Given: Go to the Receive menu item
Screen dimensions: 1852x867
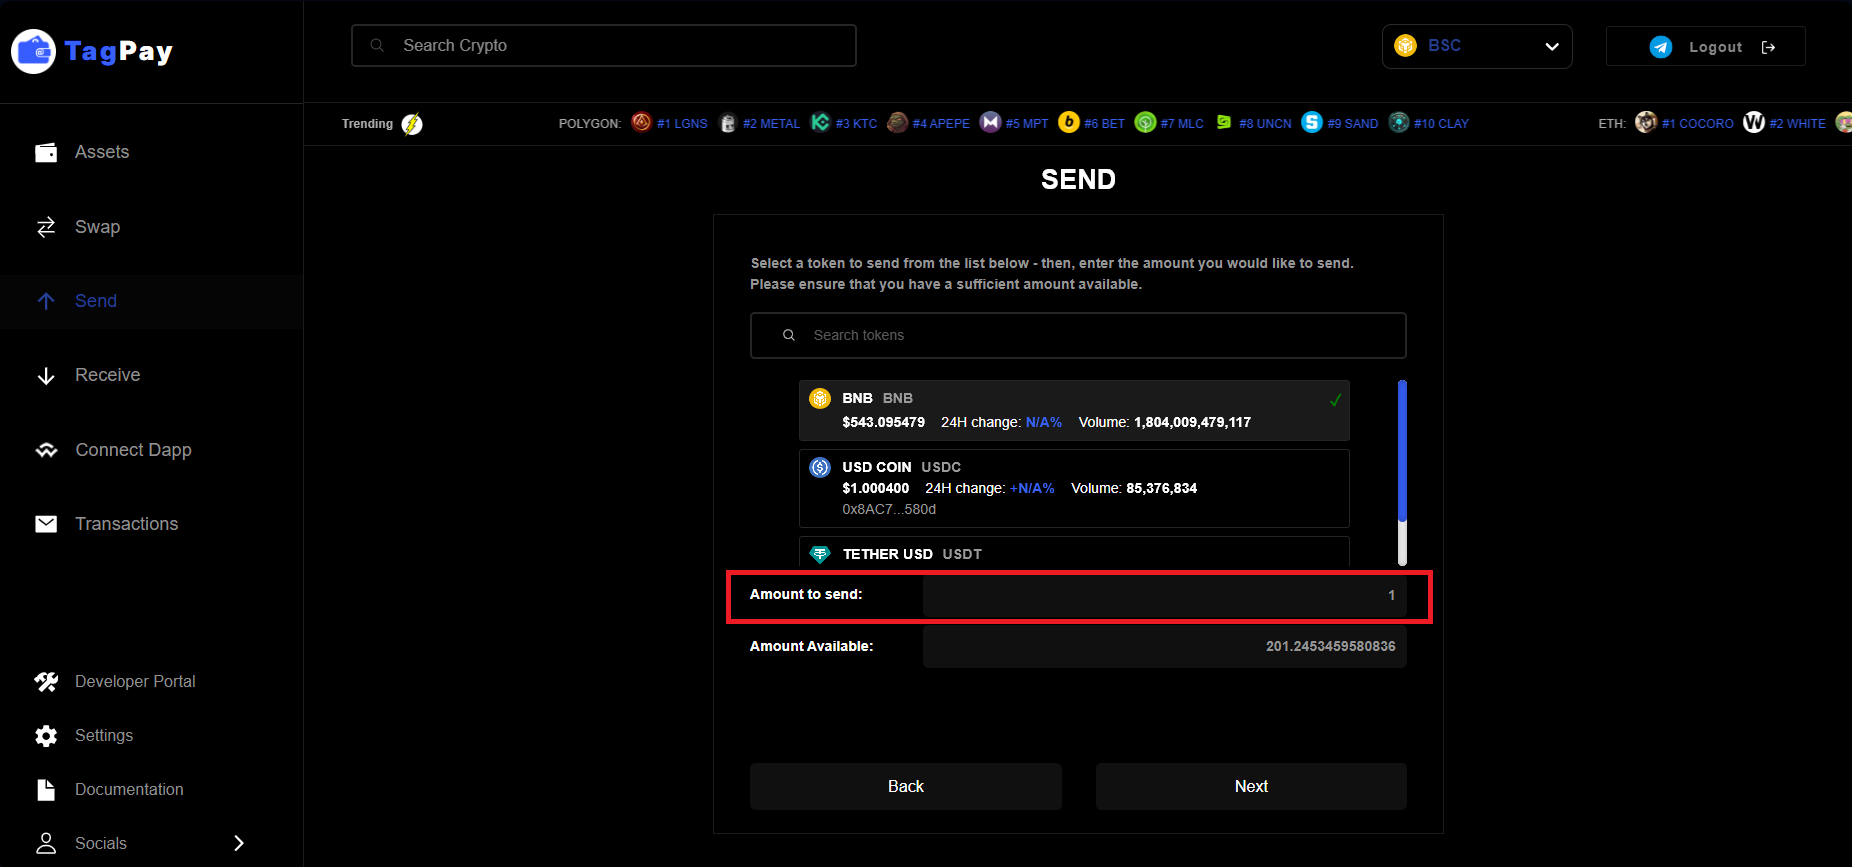Looking at the screenshot, I should [107, 375].
